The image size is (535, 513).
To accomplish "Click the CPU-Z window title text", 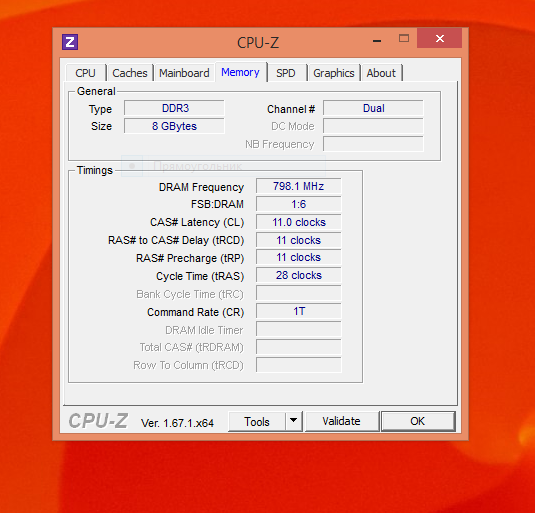I will point(258,43).
